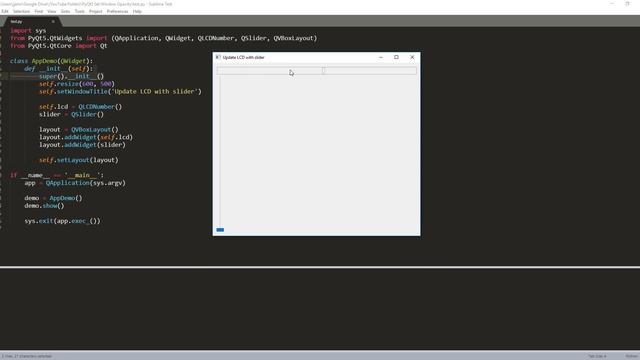This screenshot has height=360, width=640.
Task: Open the Edit menu in Sublime Text
Action: pos(4,11)
